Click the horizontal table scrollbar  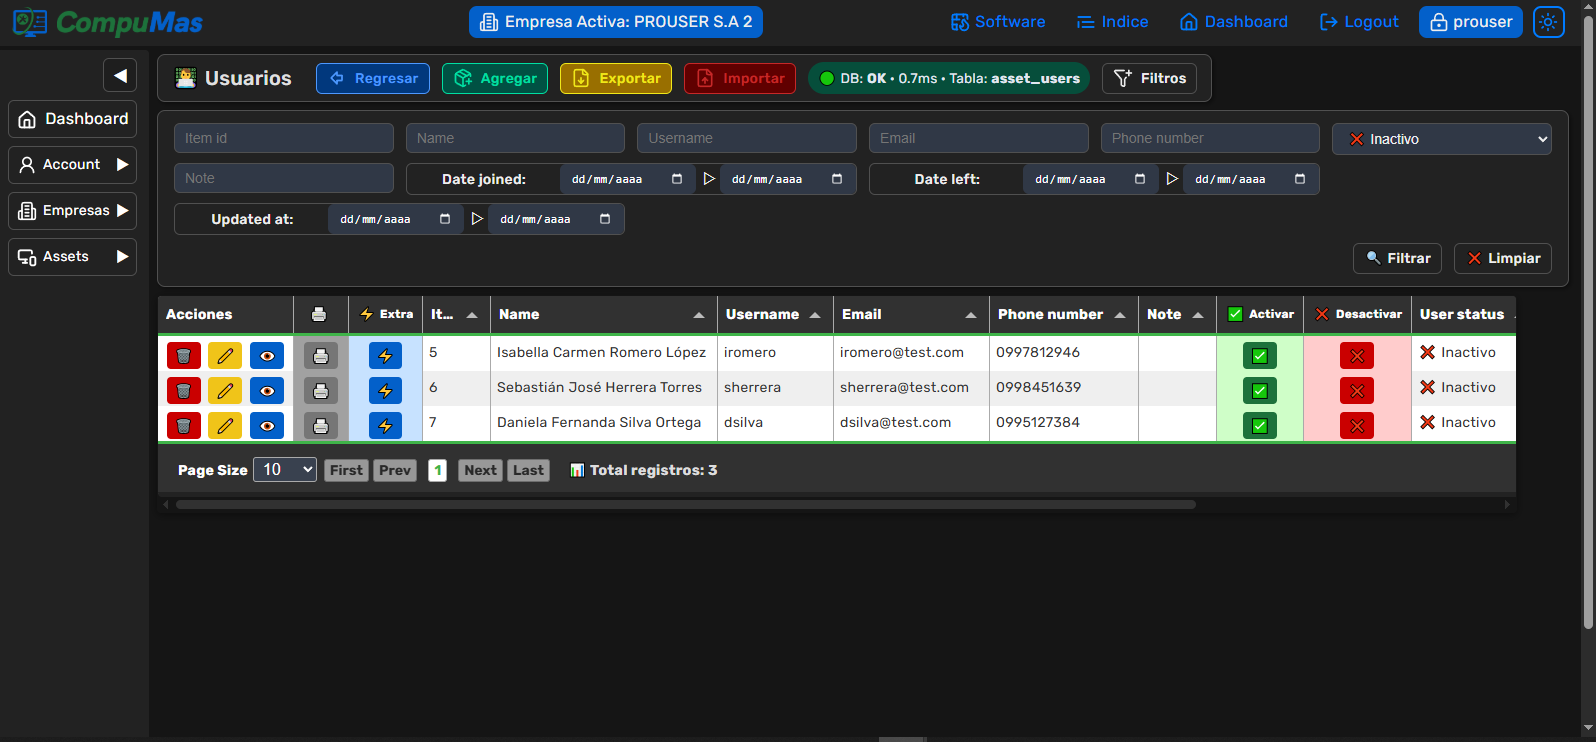[685, 505]
